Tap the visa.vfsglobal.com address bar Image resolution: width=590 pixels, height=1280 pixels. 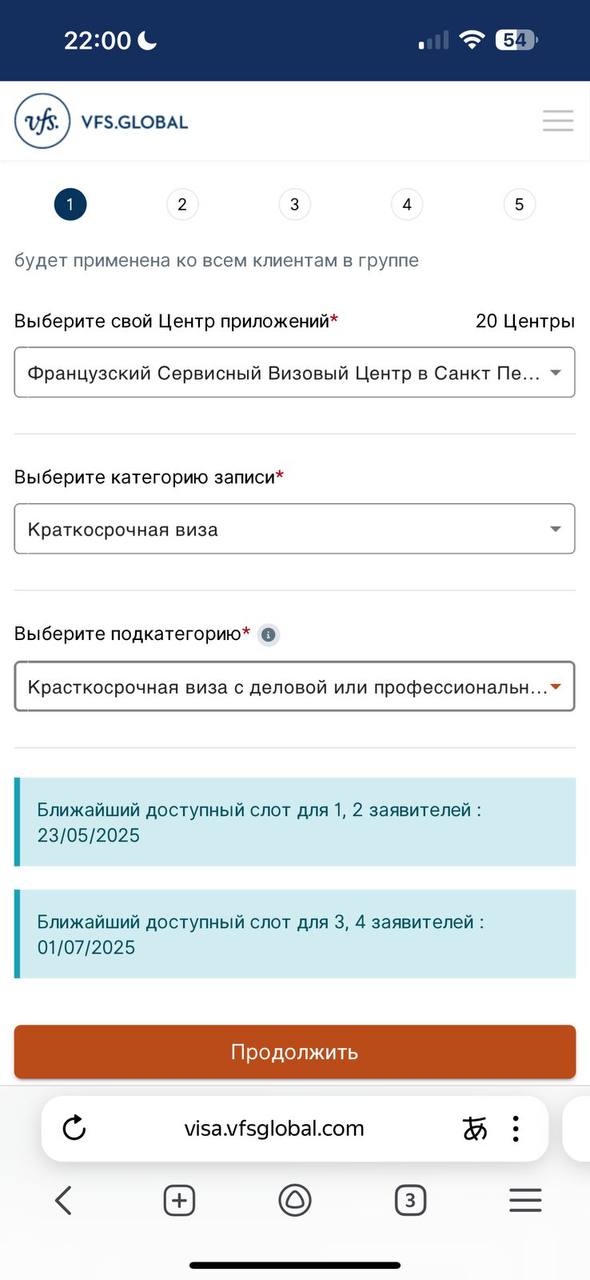[x=274, y=1129]
